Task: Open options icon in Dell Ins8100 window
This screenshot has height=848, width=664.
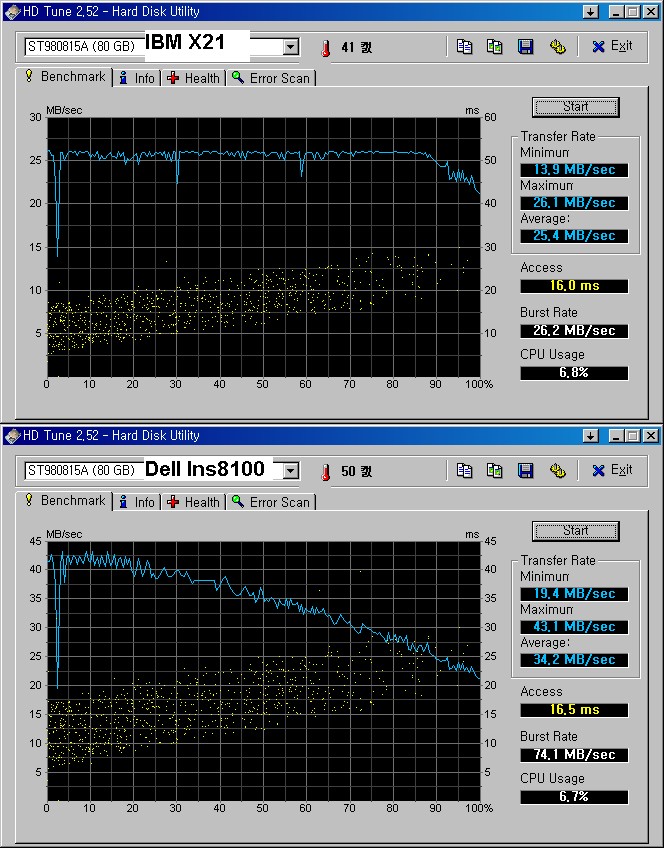Action: coord(557,470)
